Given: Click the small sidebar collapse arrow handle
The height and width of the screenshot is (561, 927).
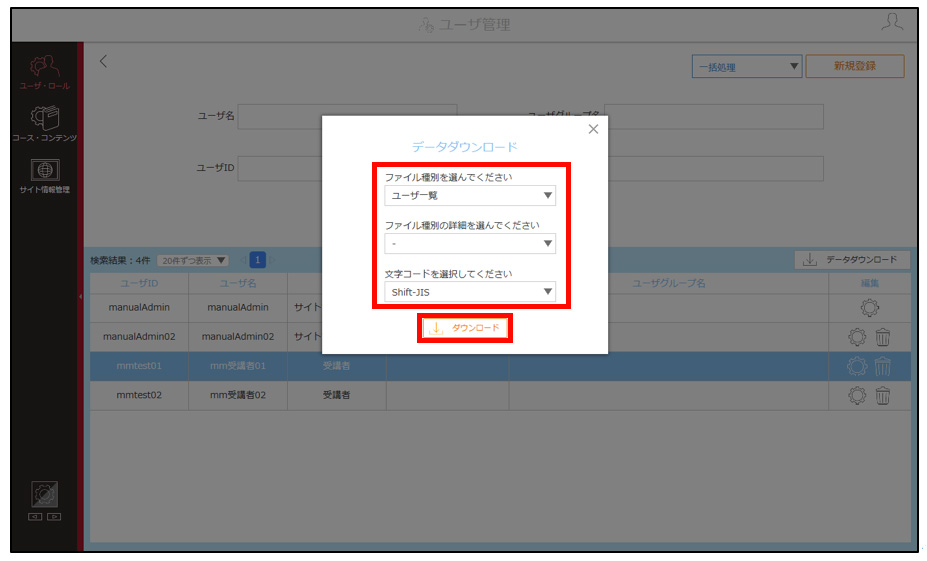Looking at the screenshot, I should (x=80, y=296).
